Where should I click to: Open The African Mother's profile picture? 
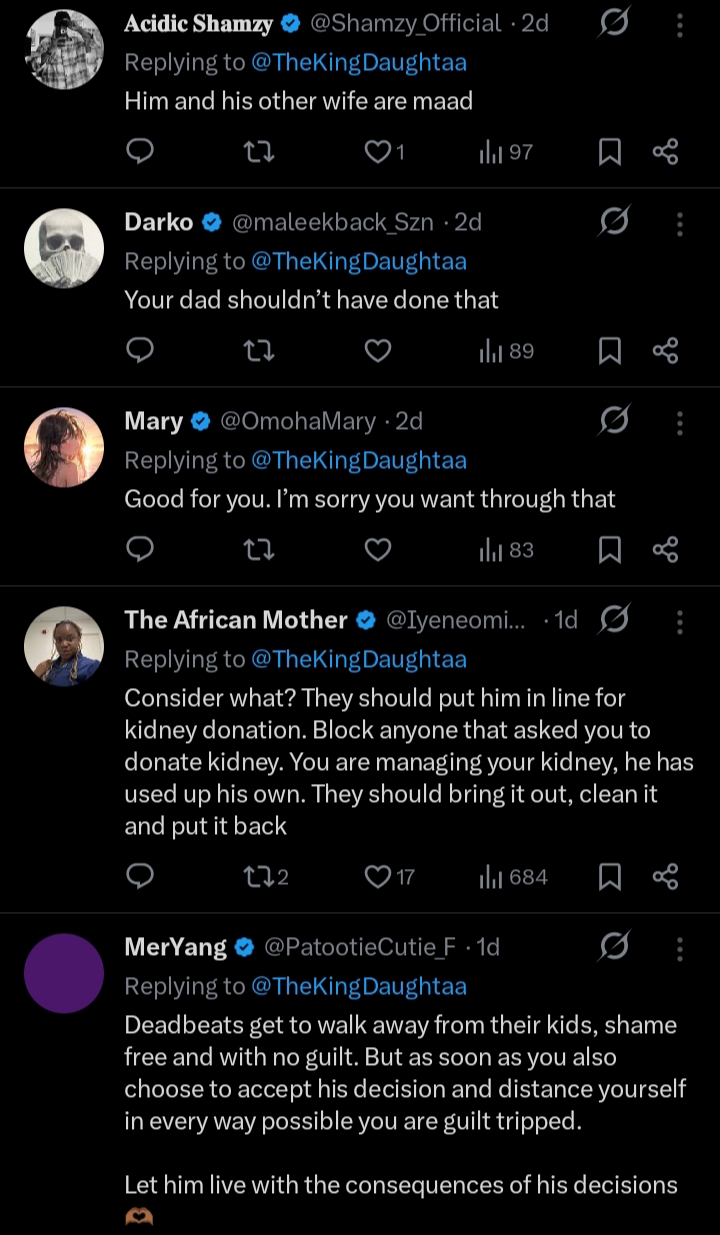tap(64, 647)
